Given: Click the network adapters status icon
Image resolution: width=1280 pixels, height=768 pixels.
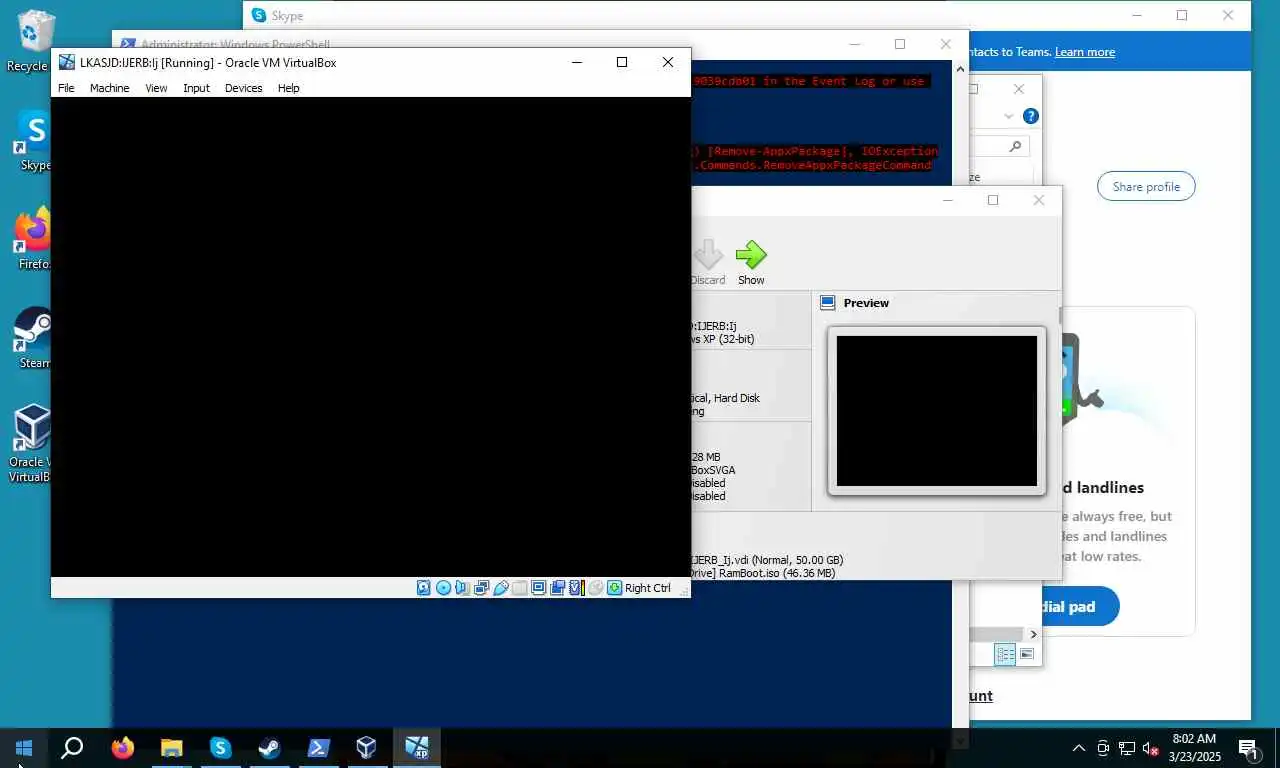Looking at the screenshot, I should coord(482,588).
